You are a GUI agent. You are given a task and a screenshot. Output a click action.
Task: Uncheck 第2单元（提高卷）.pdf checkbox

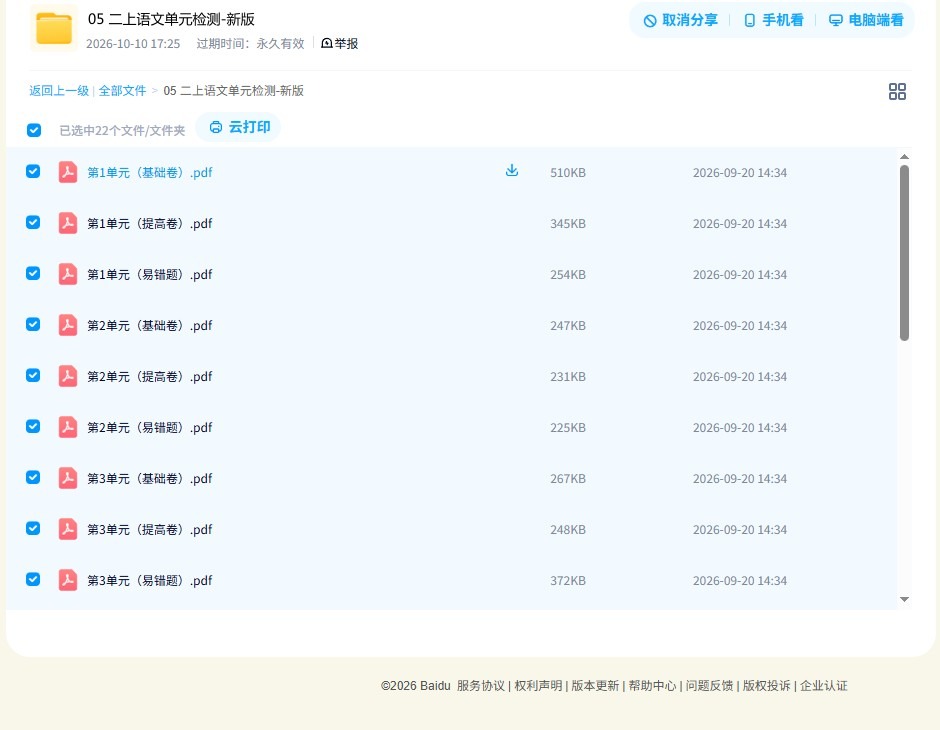pos(33,375)
